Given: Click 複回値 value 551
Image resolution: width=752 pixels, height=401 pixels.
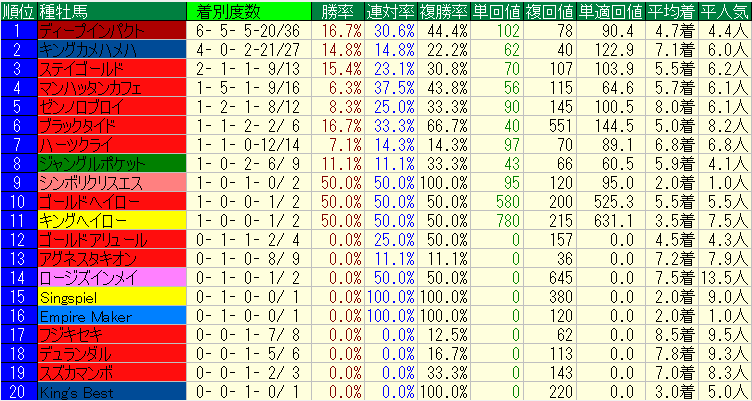Looking at the screenshot, I should tap(561, 126).
